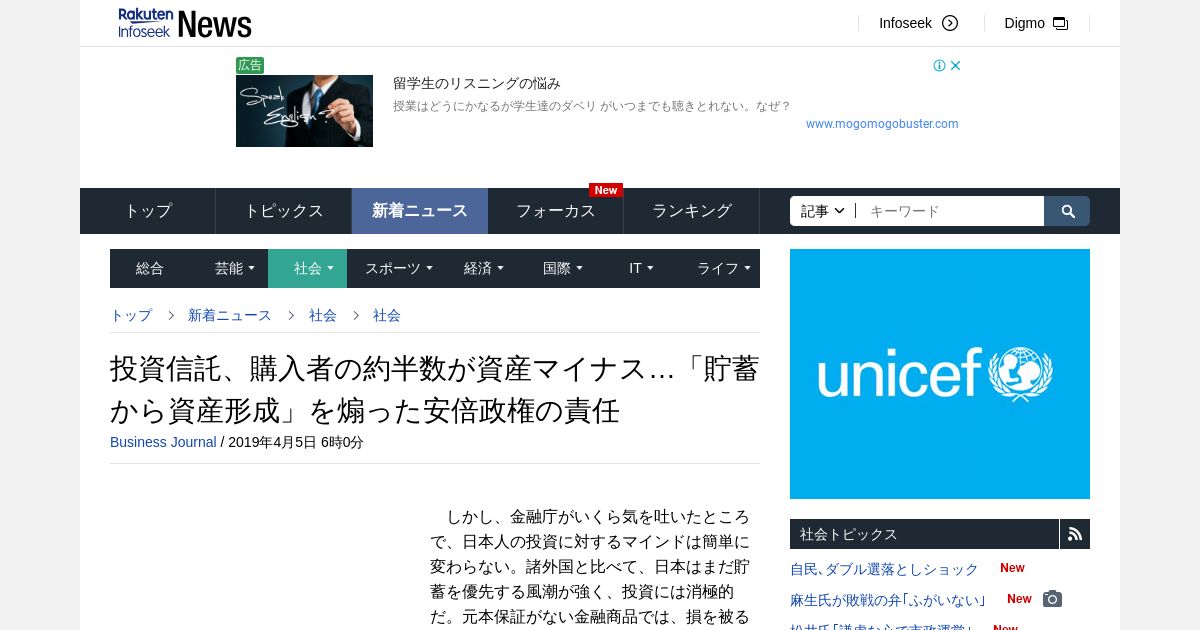1200x630 pixels.
Task: Click the 広告 label badge
Action: (x=250, y=65)
